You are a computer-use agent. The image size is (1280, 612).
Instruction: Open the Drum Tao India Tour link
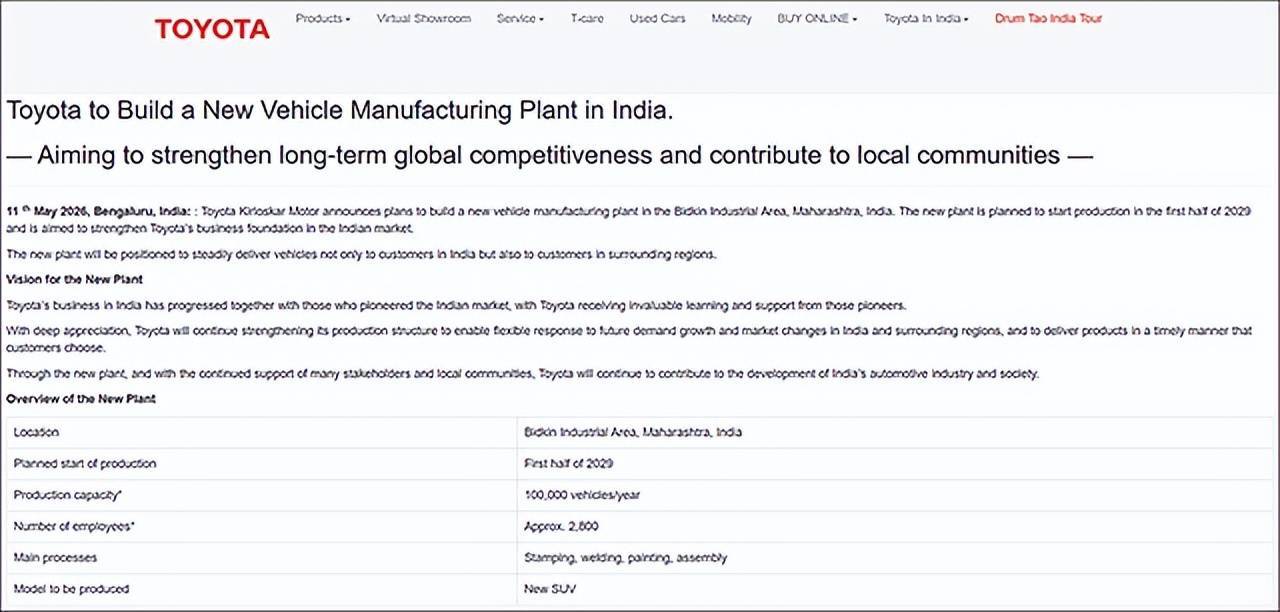click(x=1048, y=18)
